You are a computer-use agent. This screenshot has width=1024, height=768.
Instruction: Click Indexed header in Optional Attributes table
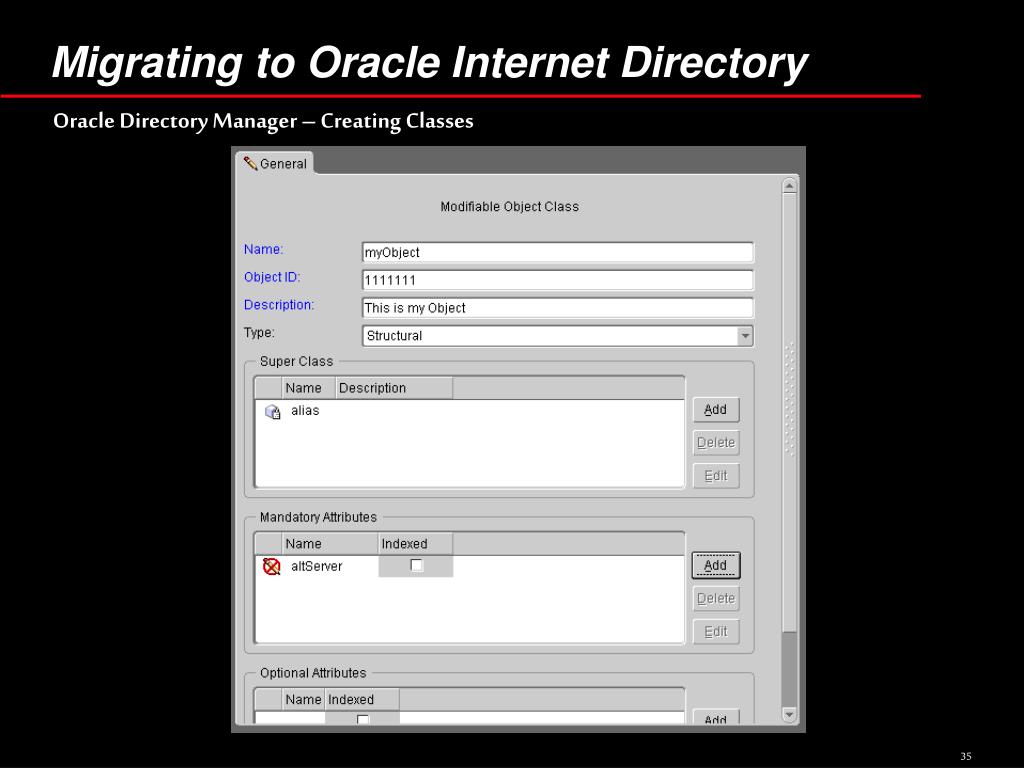point(362,699)
